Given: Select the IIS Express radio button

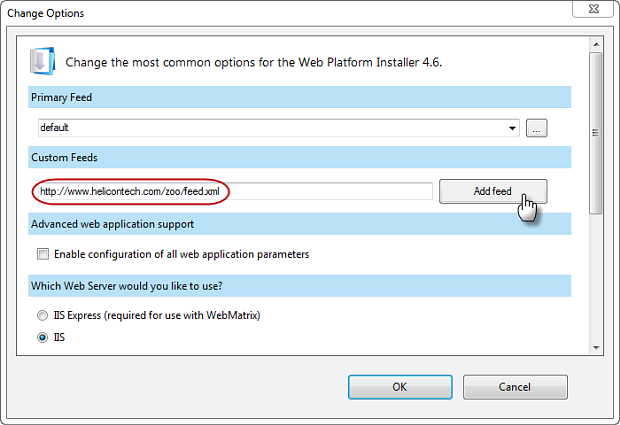Looking at the screenshot, I should 42,316.
